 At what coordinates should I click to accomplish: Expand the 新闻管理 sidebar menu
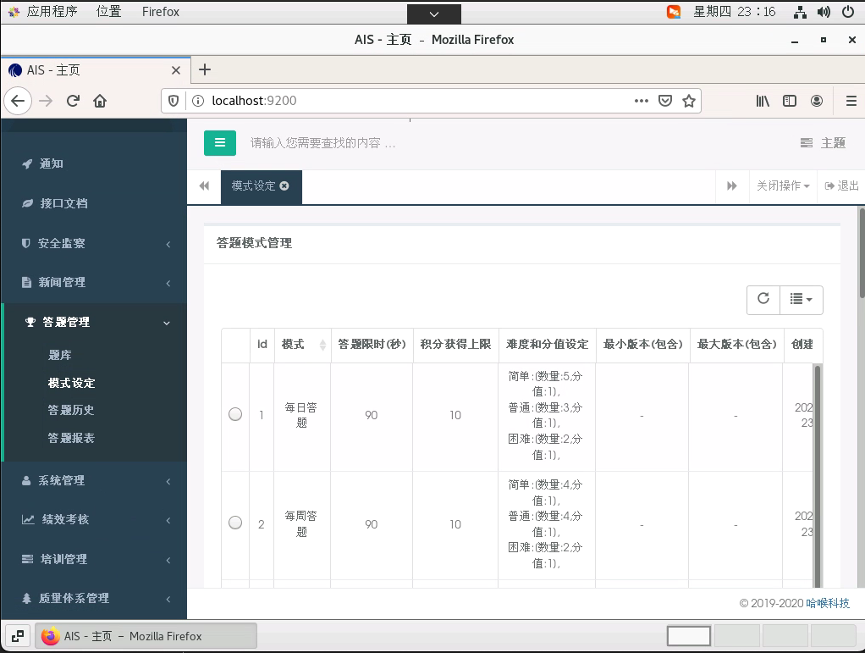tap(94, 282)
